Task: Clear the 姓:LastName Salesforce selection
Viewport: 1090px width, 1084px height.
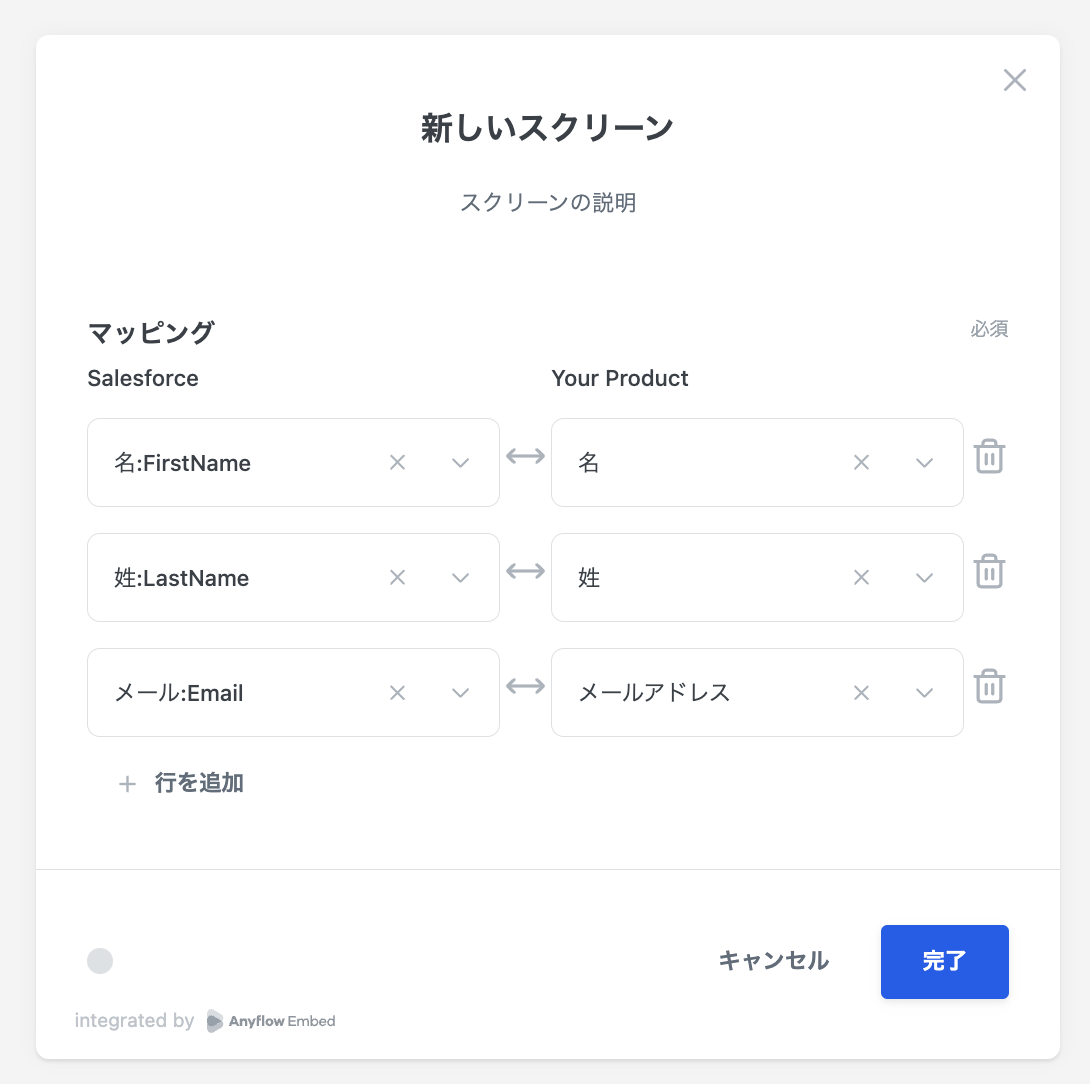Action: click(x=397, y=577)
